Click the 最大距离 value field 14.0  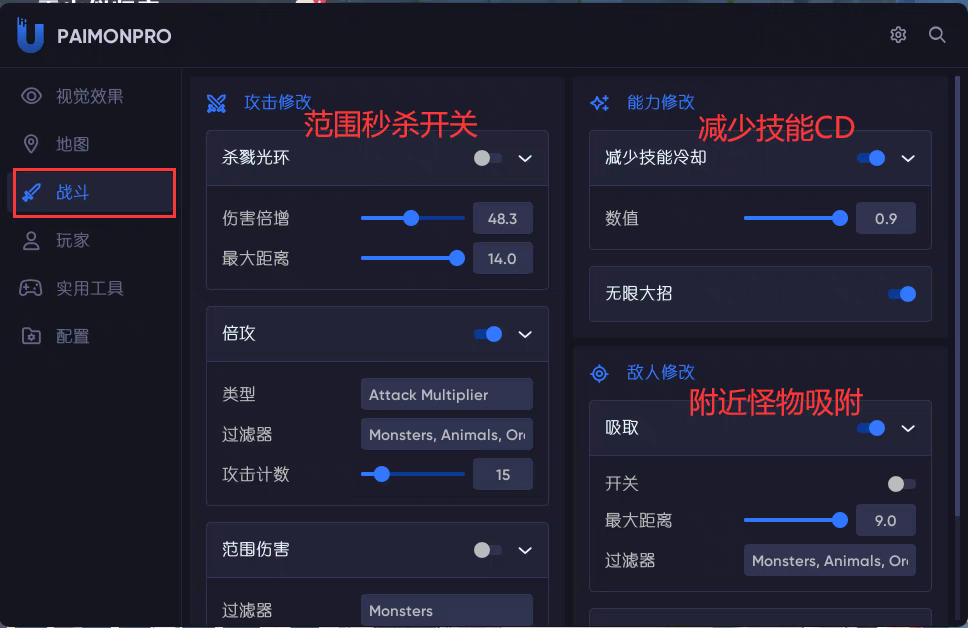[503, 258]
